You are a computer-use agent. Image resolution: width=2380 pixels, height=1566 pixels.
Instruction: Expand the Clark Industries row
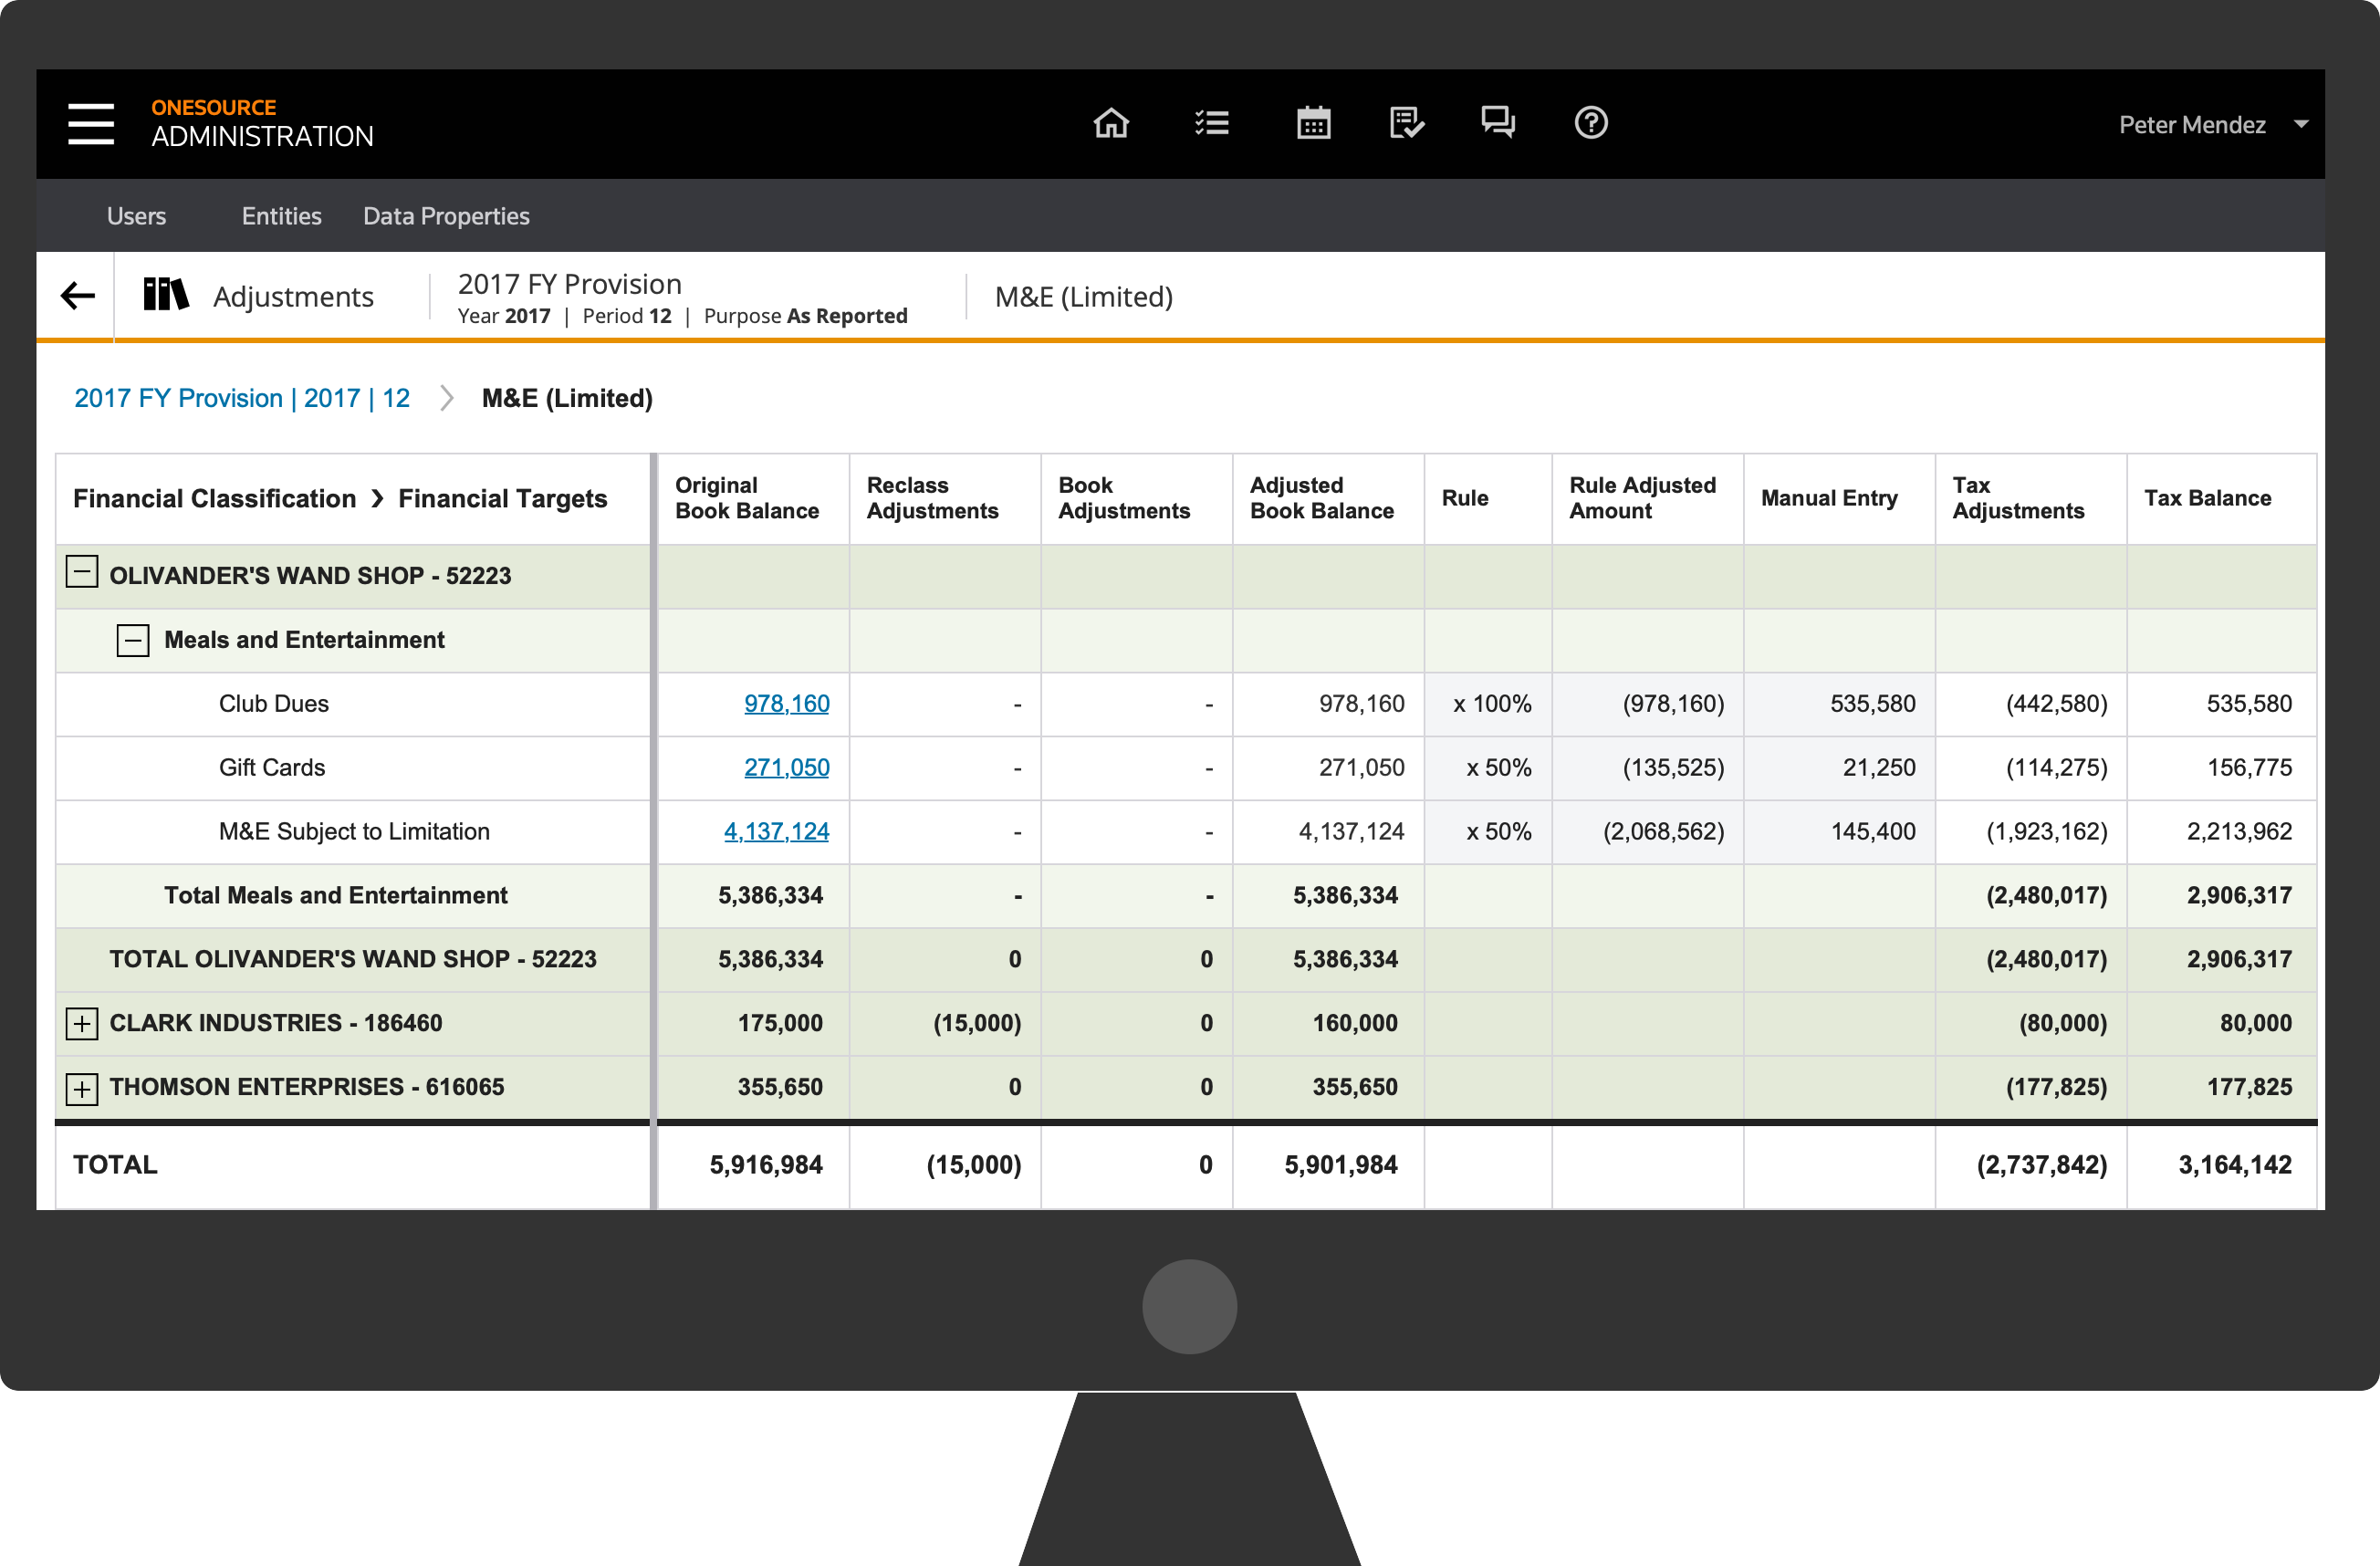point(82,1024)
